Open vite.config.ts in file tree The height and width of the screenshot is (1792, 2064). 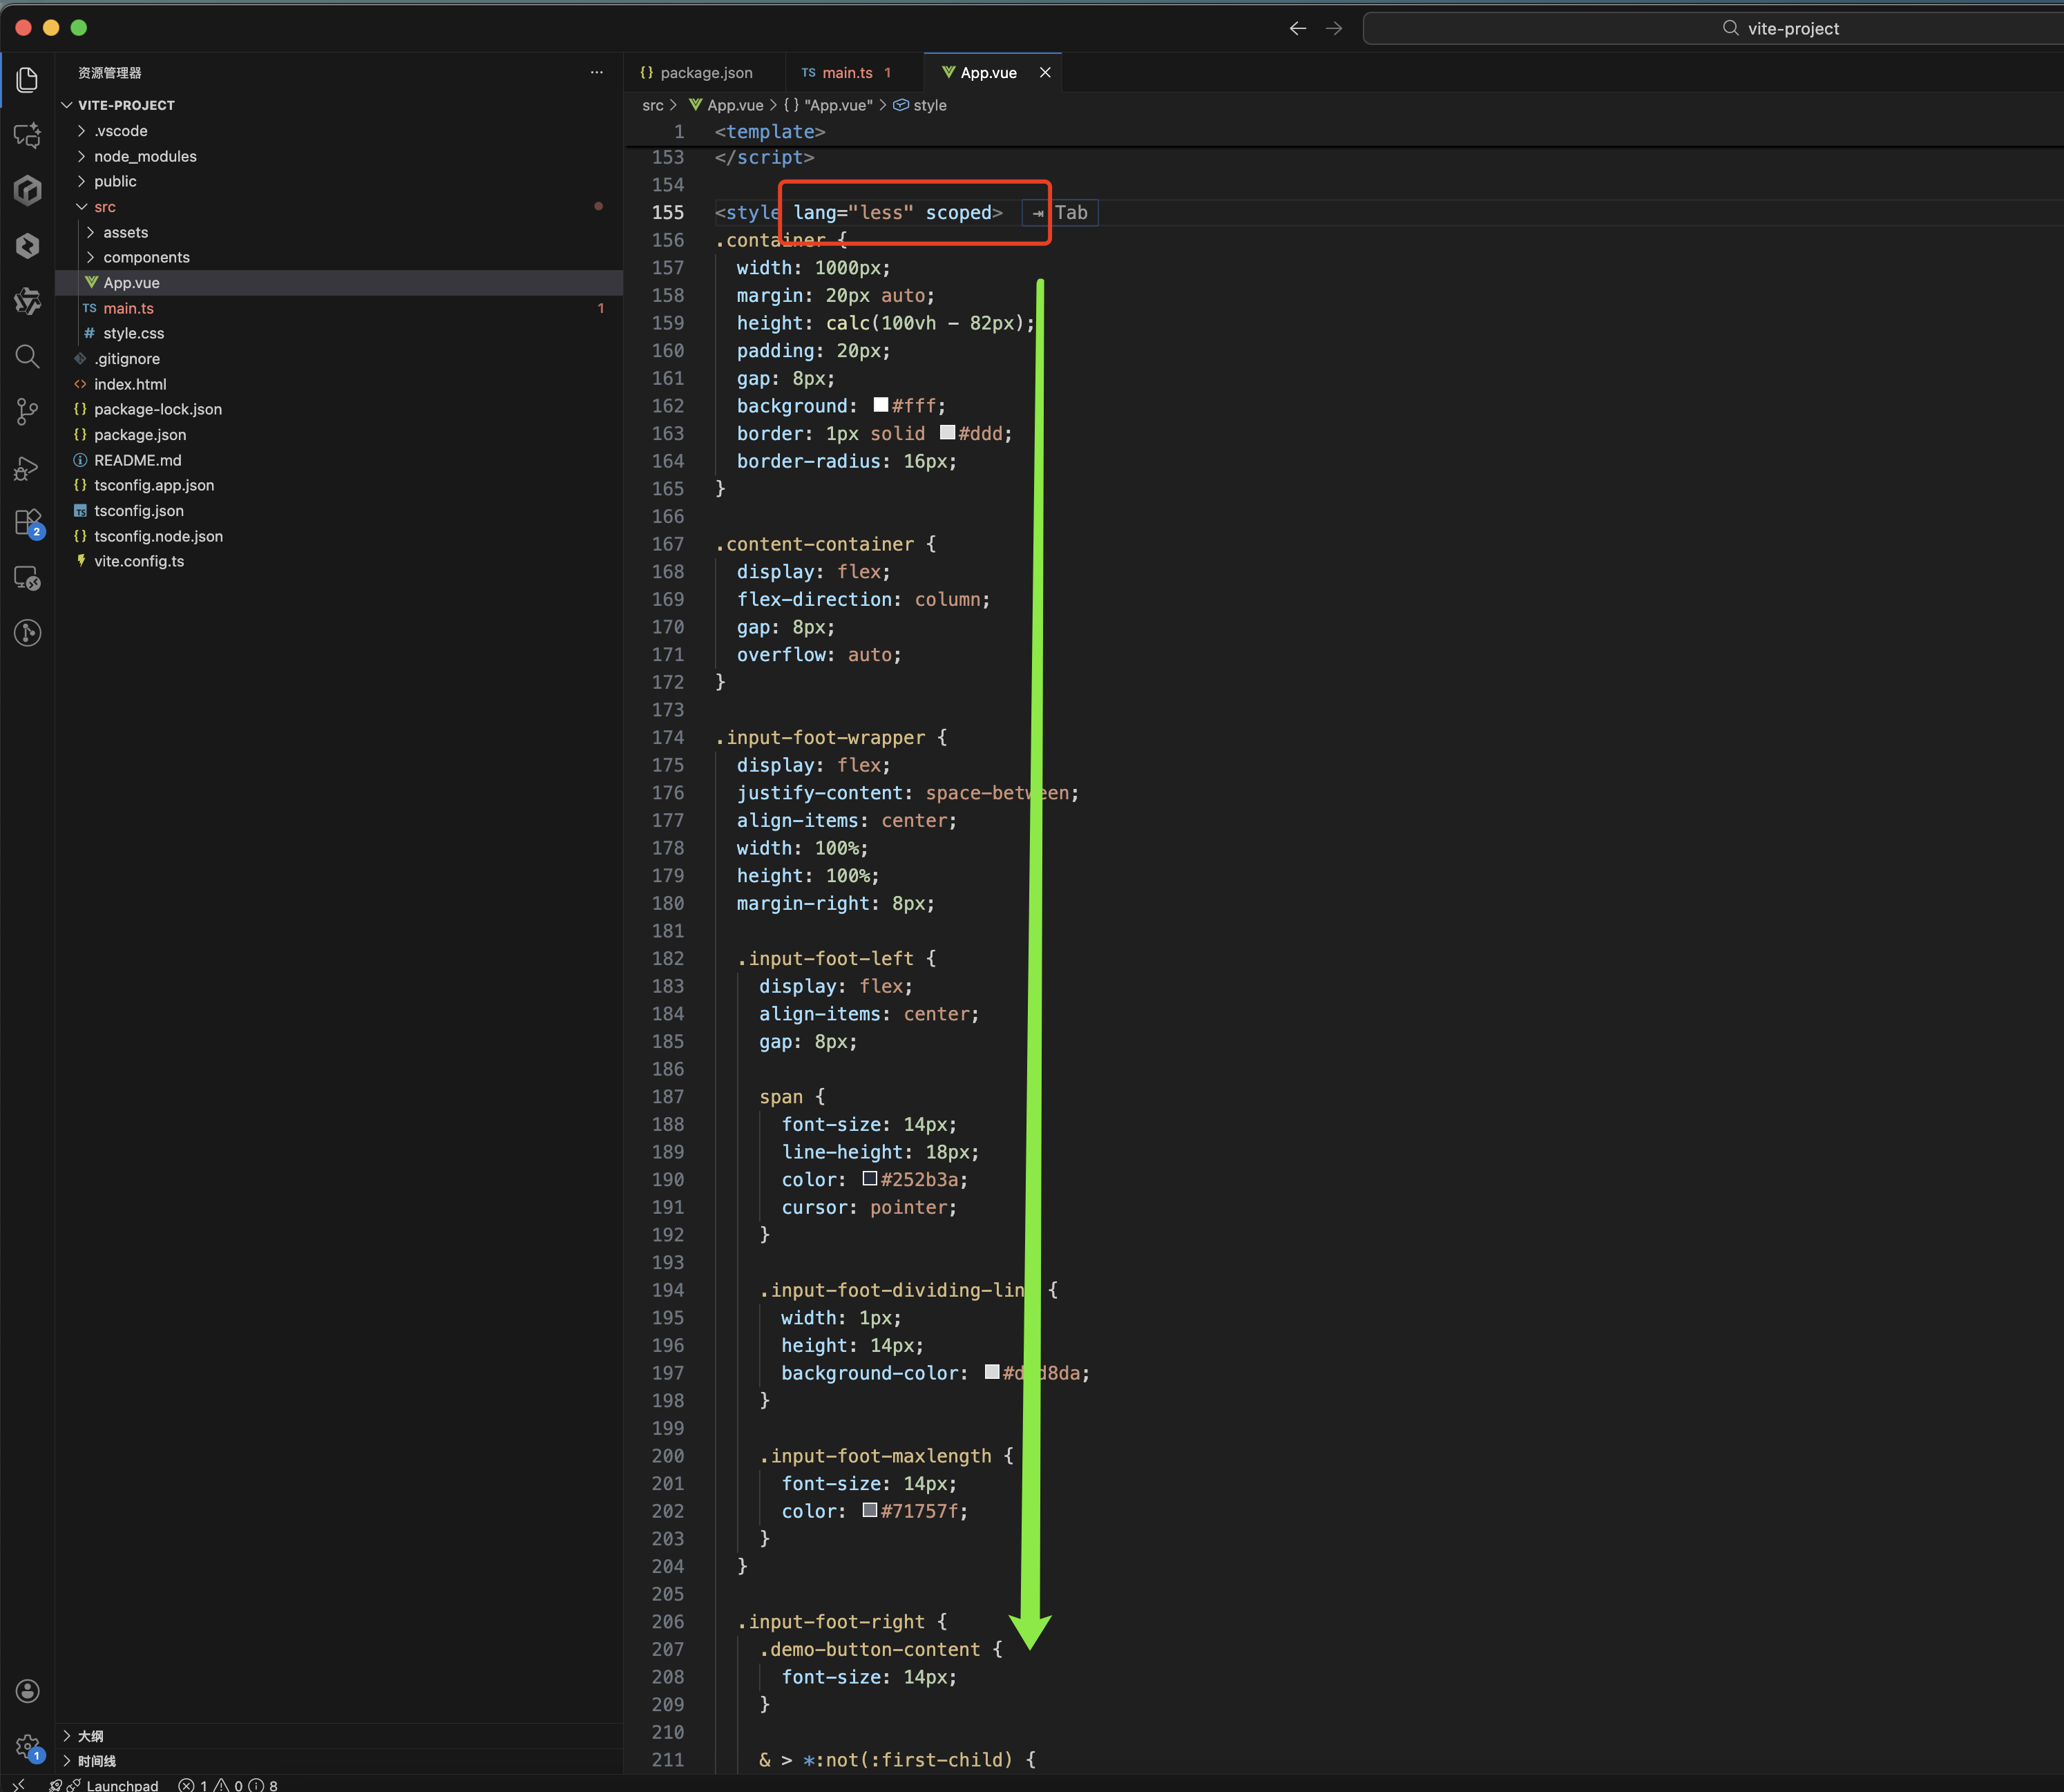click(138, 561)
